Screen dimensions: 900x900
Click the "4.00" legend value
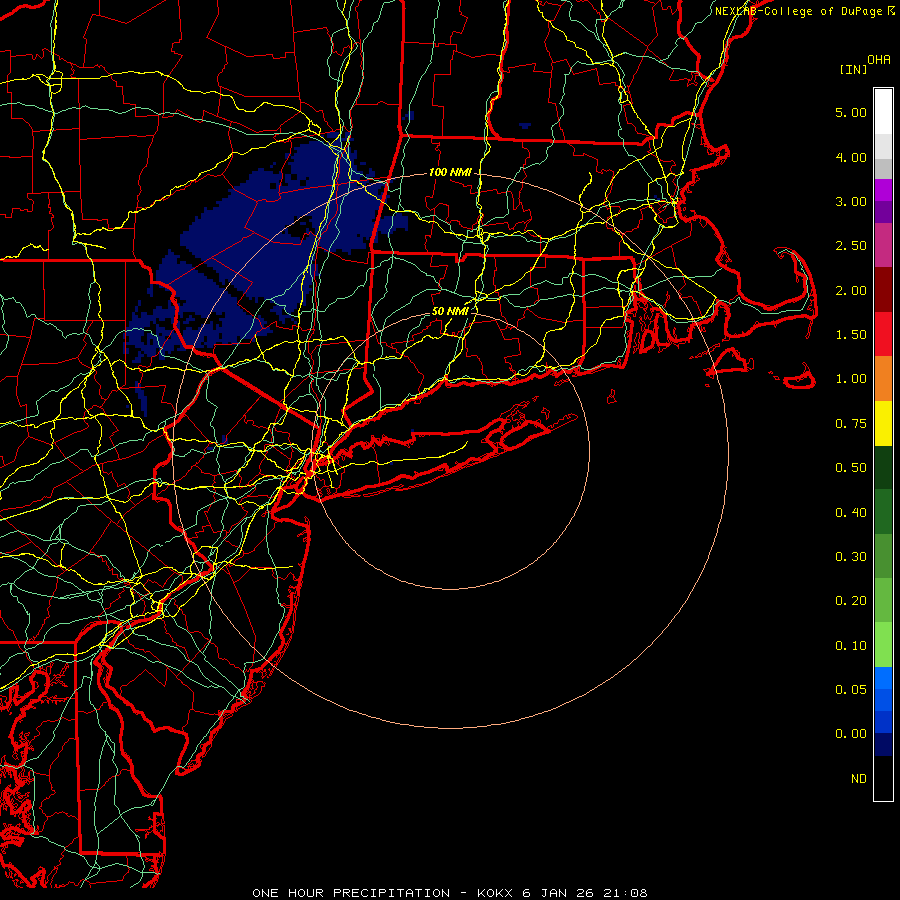tap(851, 157)
